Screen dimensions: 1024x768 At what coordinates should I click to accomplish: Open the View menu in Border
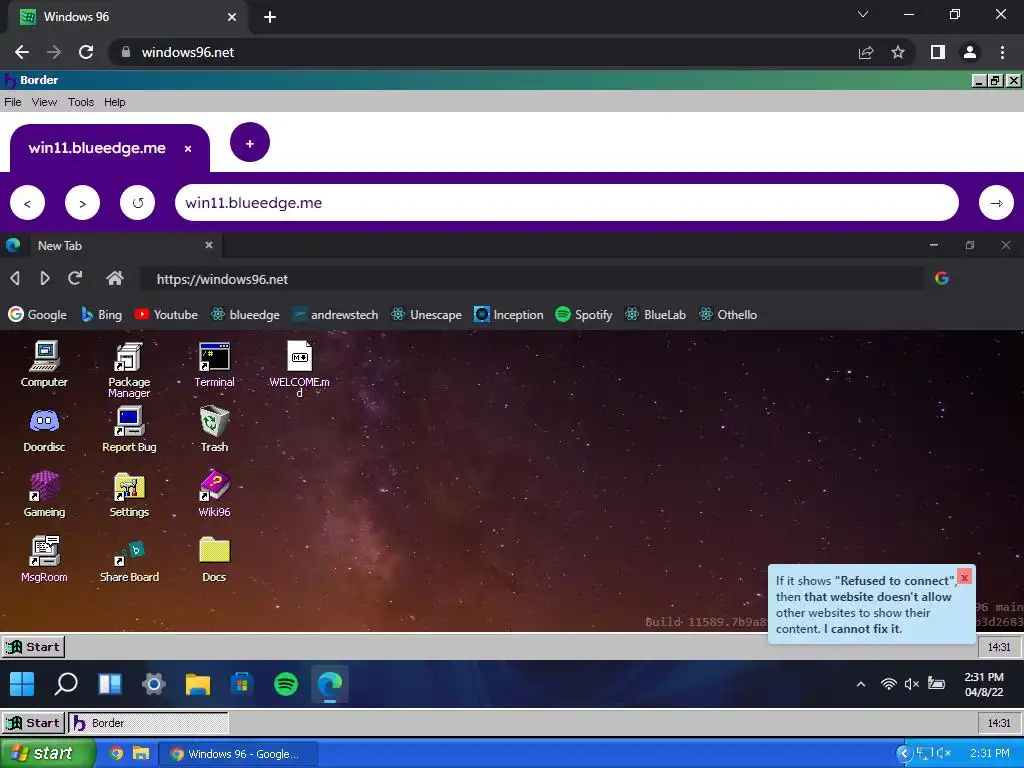click(x=44, y=102)
